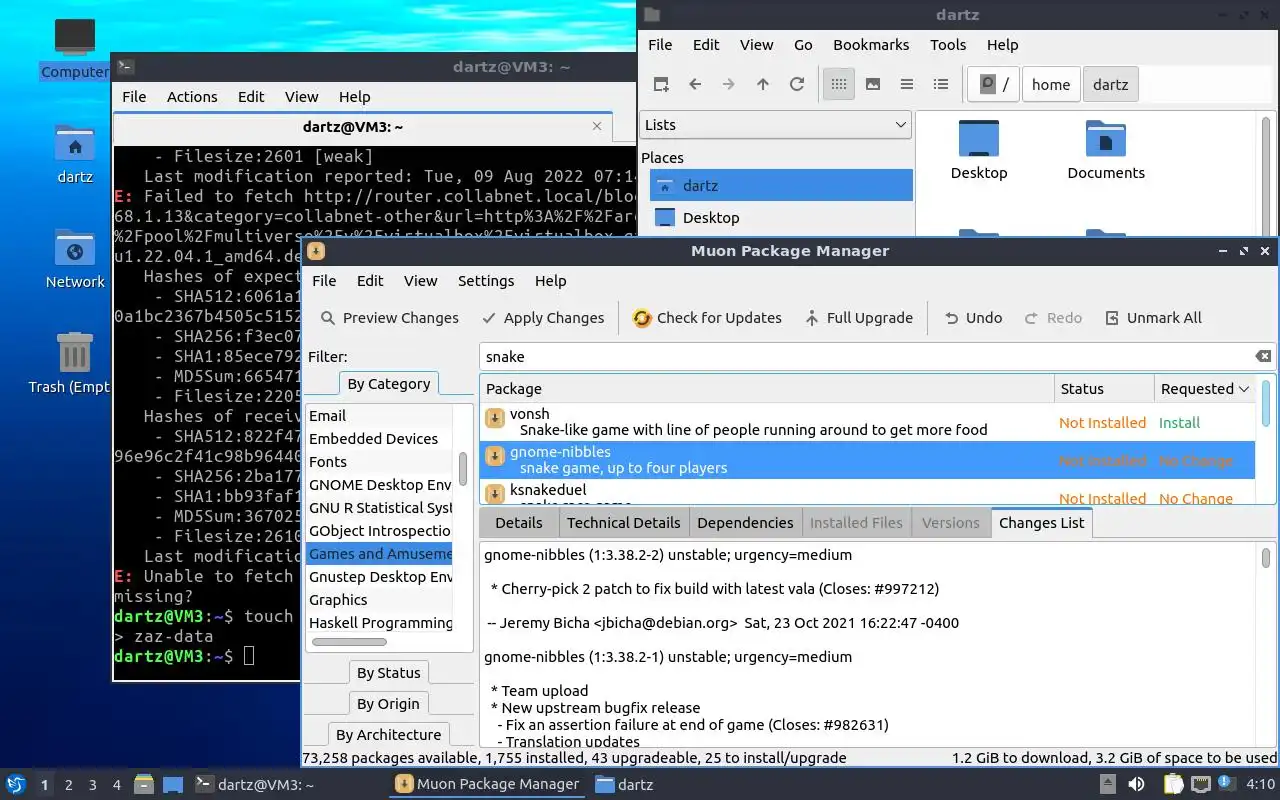Switch file manager to thumbnail view
The image size is (1280, 800).
(x=873, y=85)
